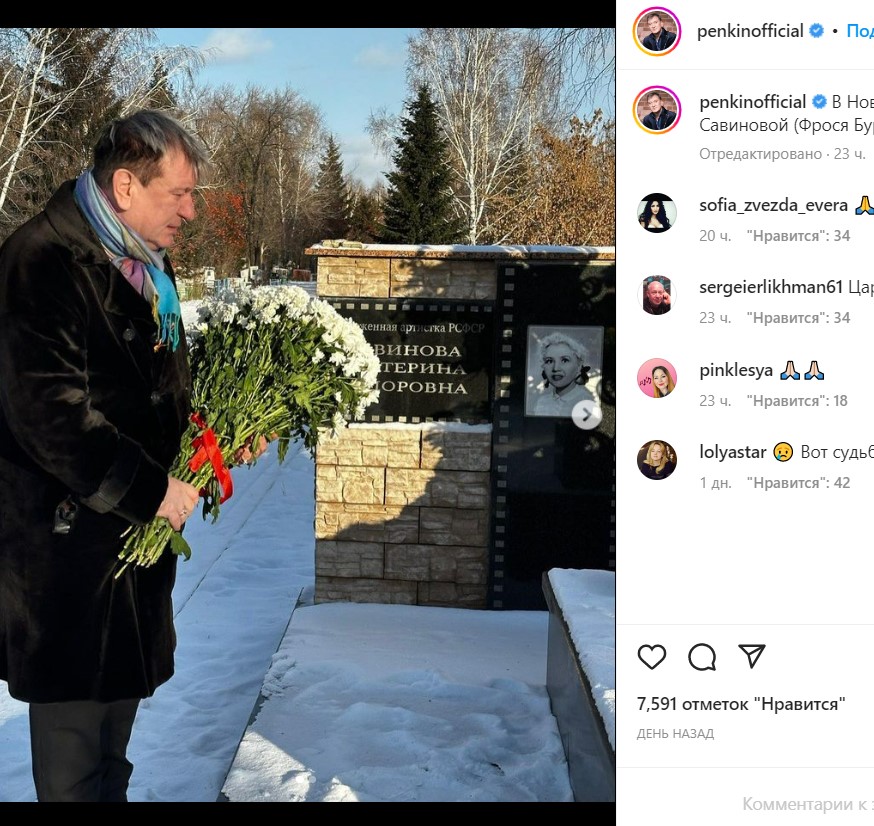Open pinklesya profile picture
The height and width of the screenshot is (826, 874).
tap(657, 378)
